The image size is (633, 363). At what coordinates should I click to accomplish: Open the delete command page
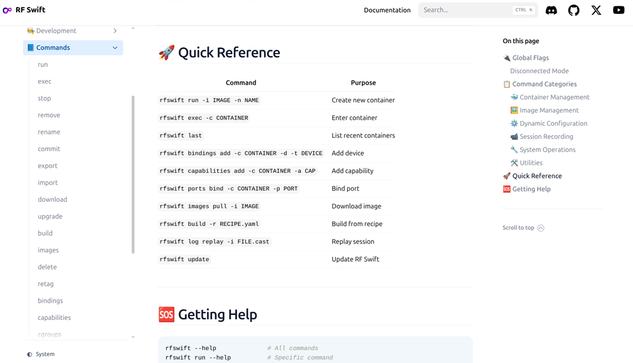click(47, 267)
